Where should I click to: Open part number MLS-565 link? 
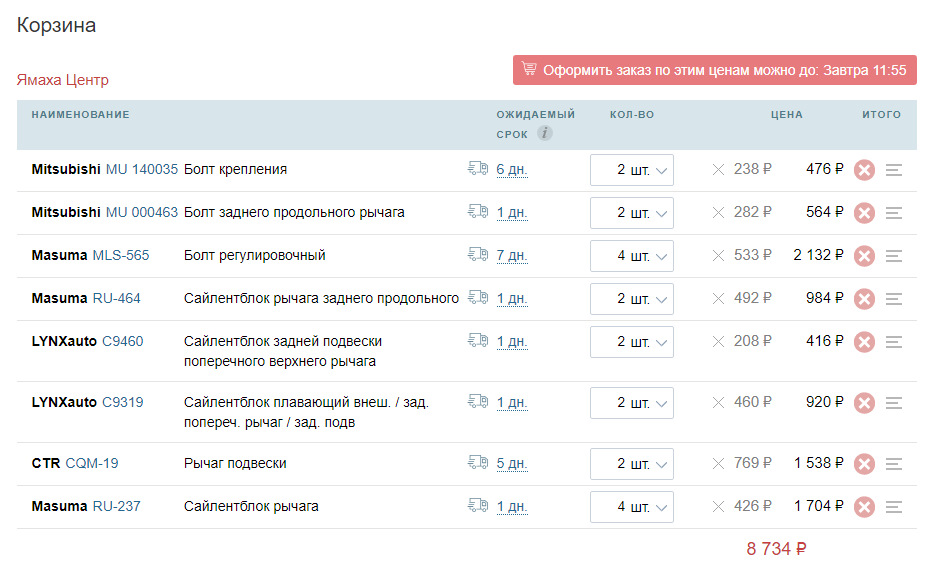pyautogui.click(x=121, y=256)
